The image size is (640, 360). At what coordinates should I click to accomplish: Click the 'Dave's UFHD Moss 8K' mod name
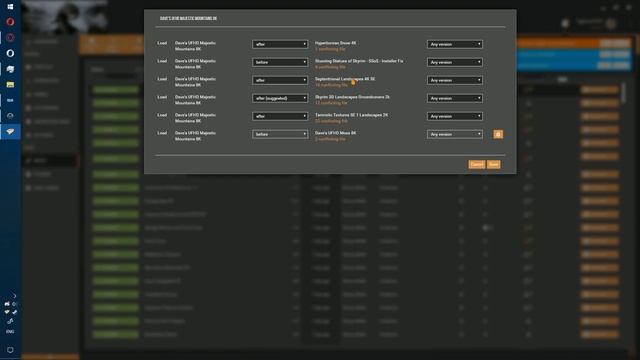[x=336, y=133]
